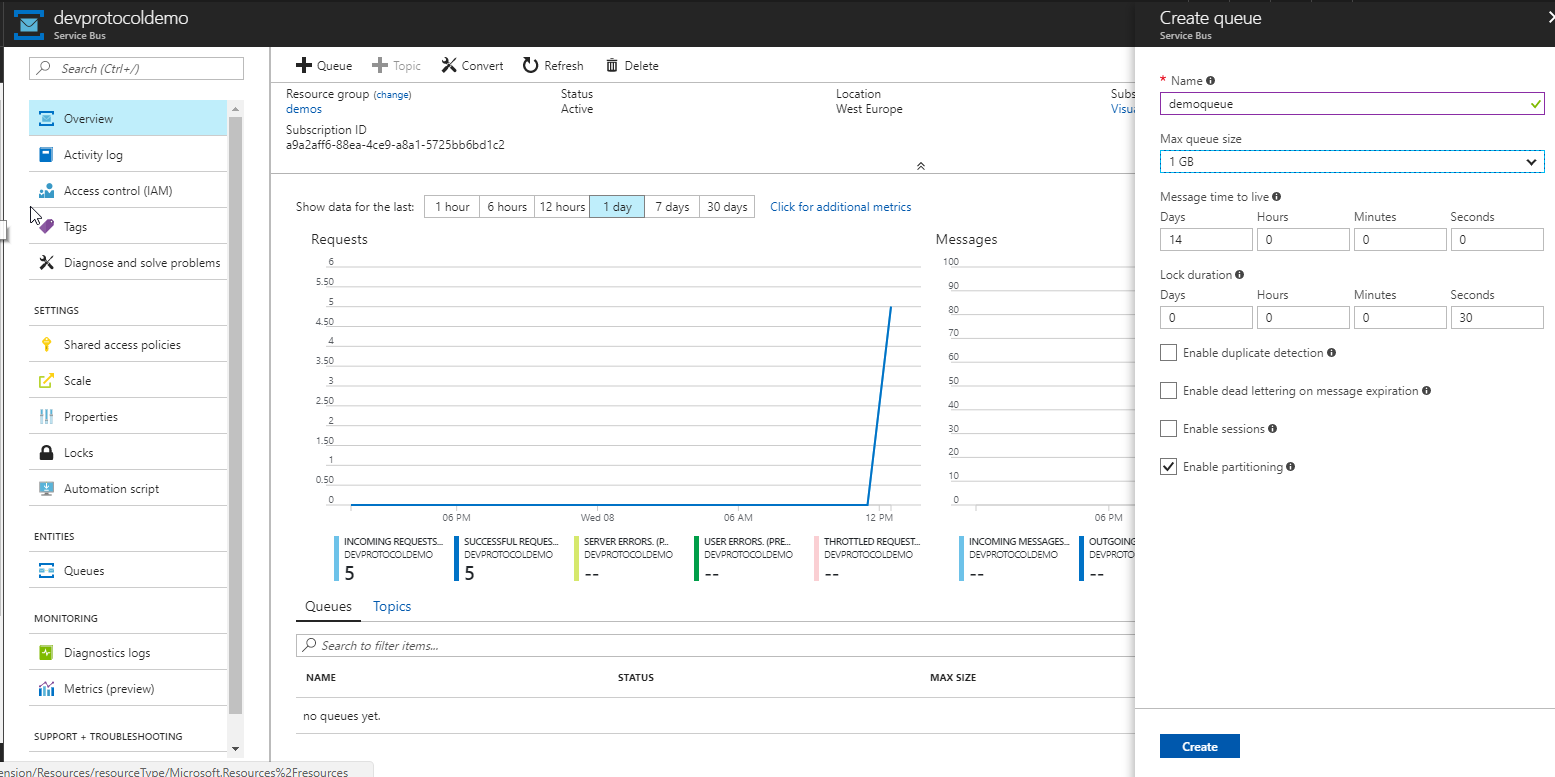Click info icon for Enable partitioning
Image resolution: width=1555 pixels, height=777 pixels.
(x=1291, y=467)
